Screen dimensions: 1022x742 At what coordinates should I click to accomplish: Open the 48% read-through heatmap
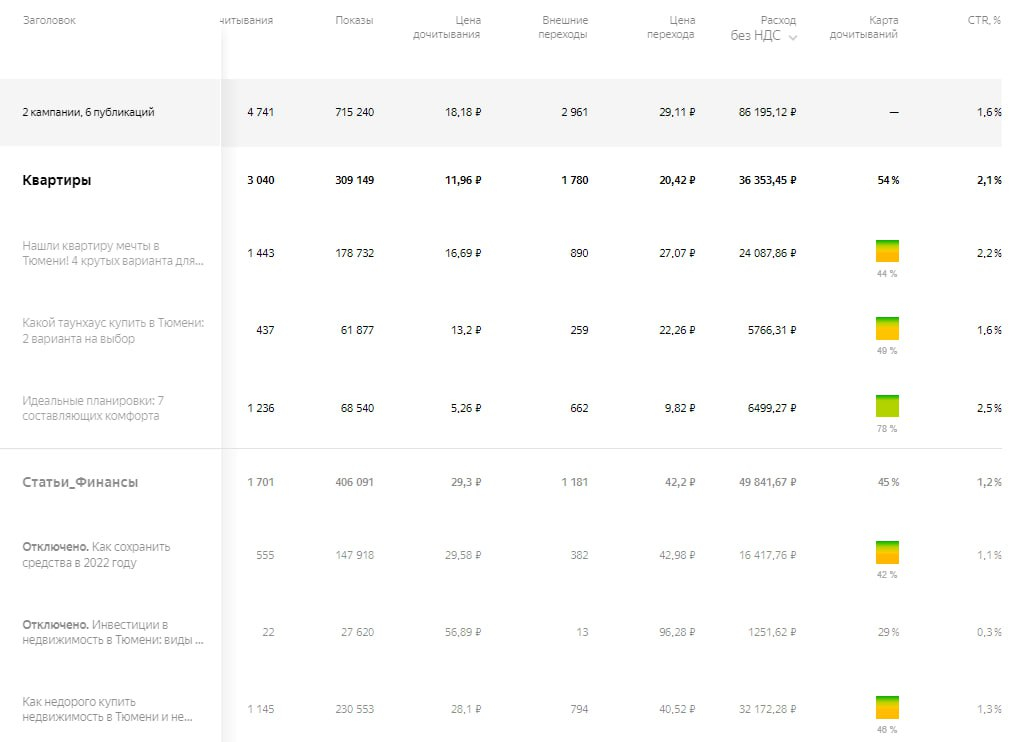click(x=887, y=707)
